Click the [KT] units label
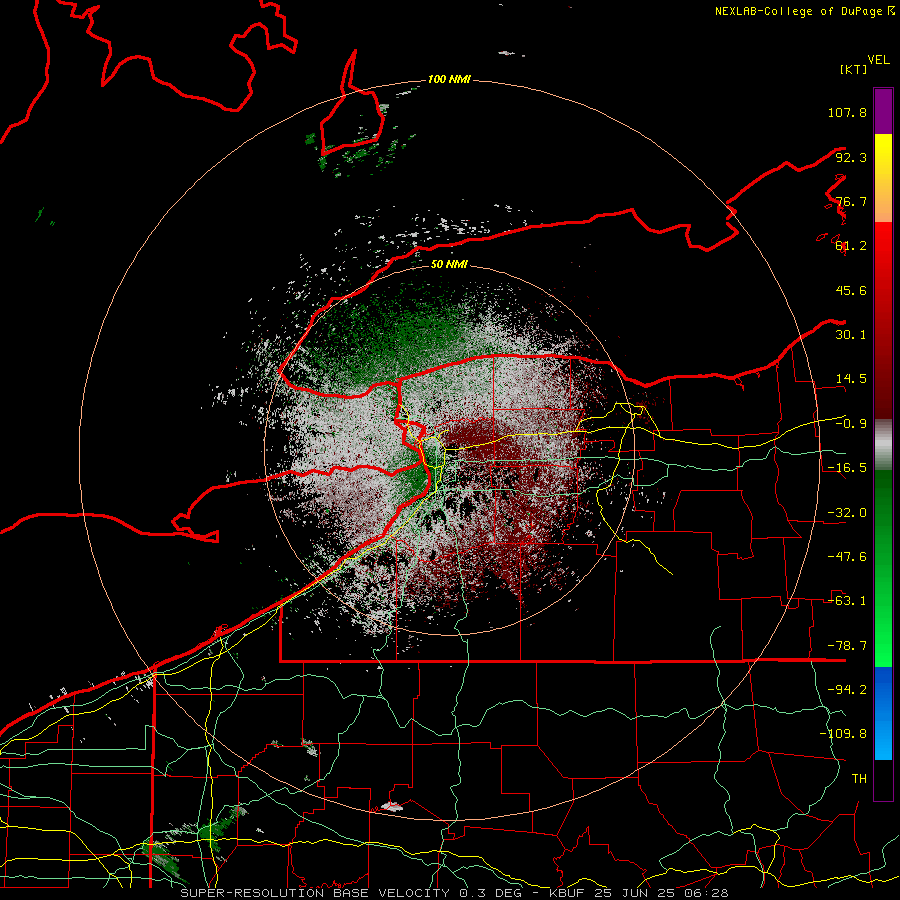The height and width of the screenshot is (900, 900). 854,69
